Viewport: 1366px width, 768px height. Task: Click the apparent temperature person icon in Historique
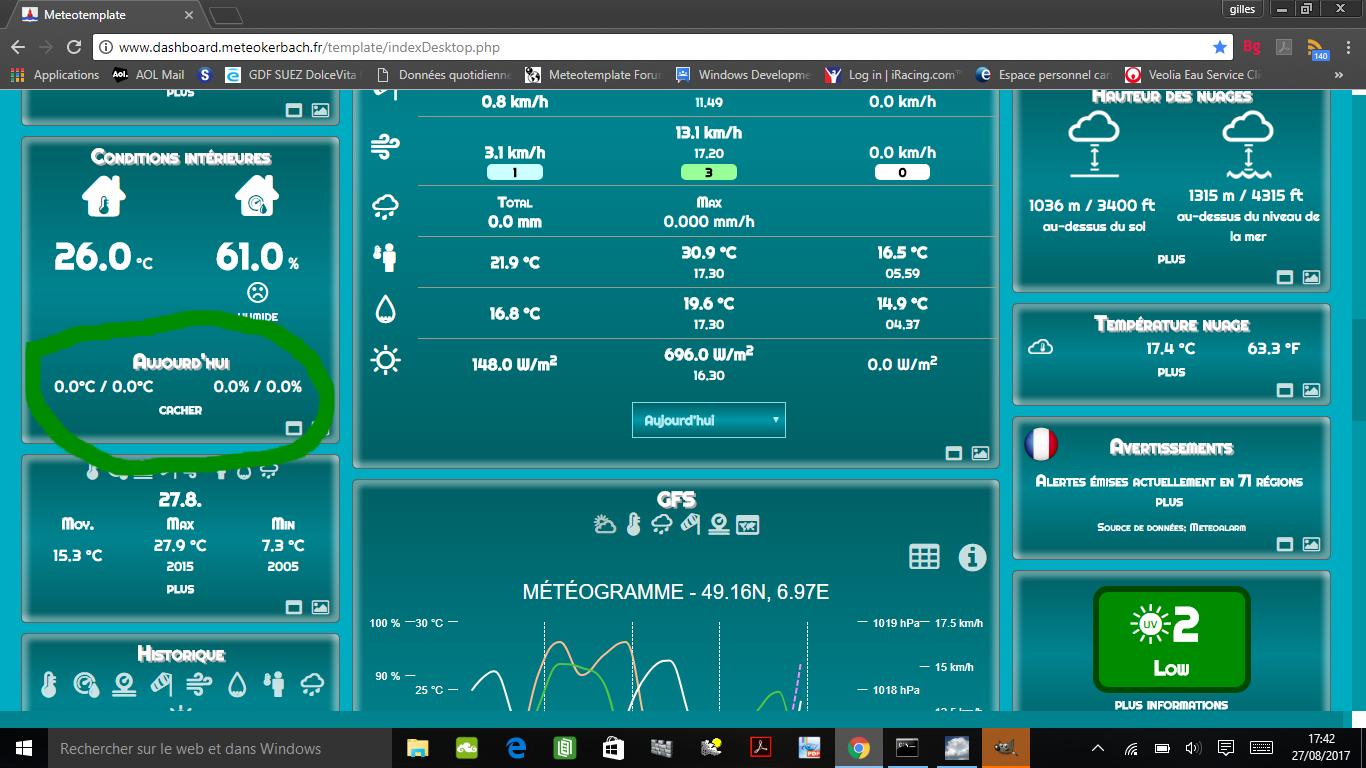(x=274, y=685)
